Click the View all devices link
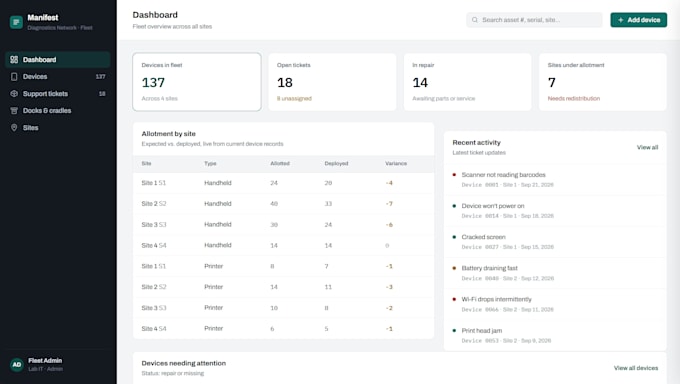680x384 pixels. tap(636, 368)
